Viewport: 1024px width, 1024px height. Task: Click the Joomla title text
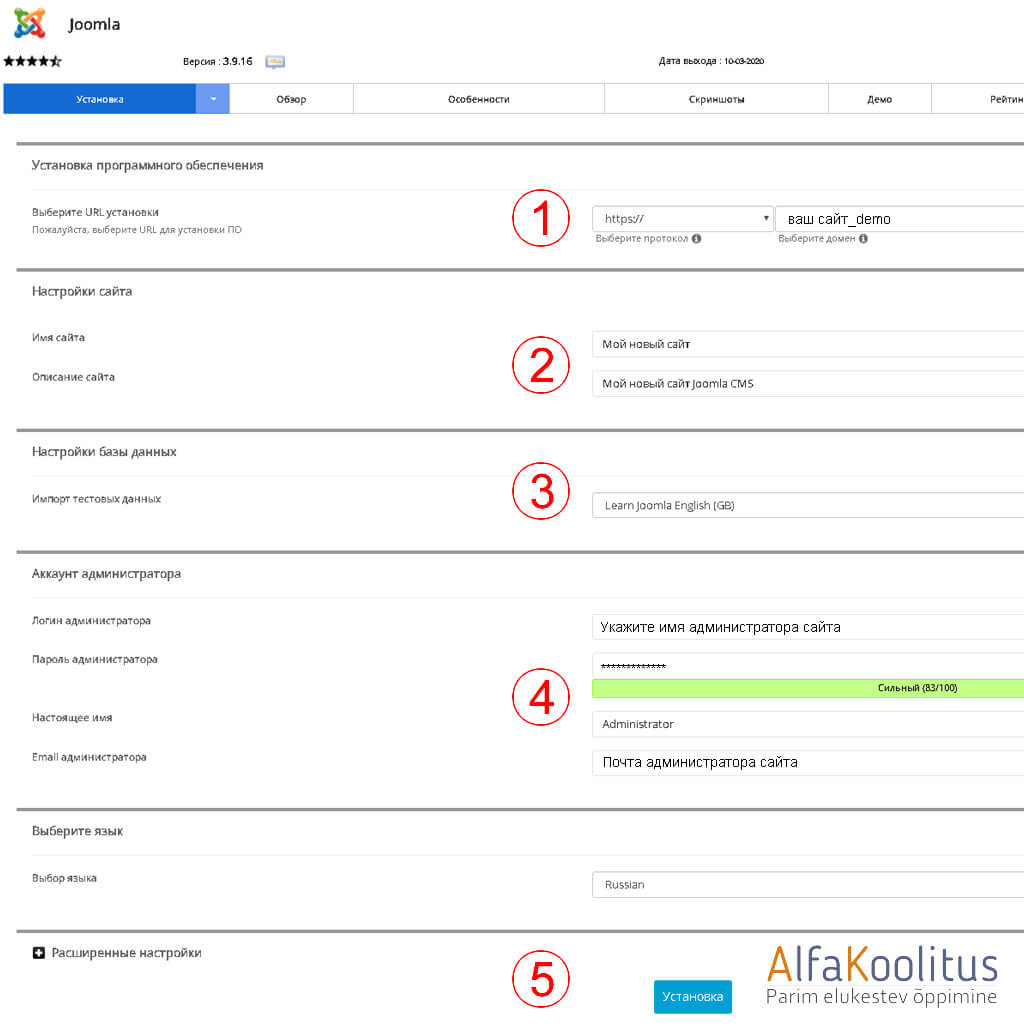pyautogui.click(x=94, y=25)
